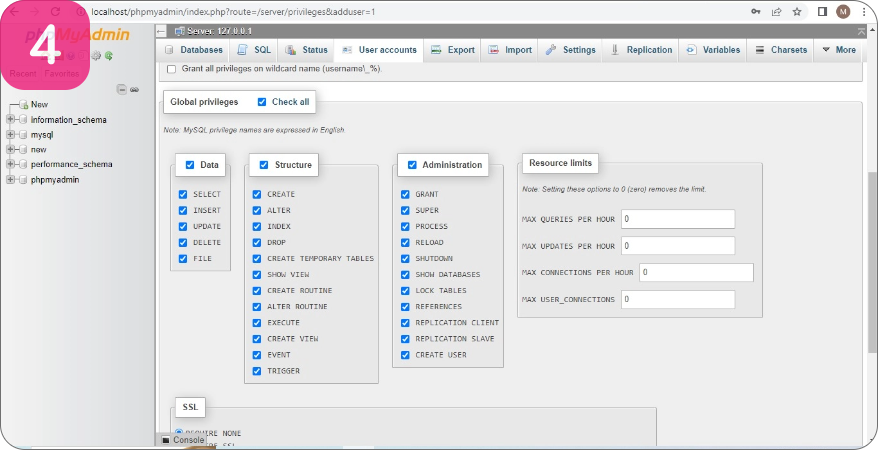Image resolution: width=878 pixels, height=450 pixels.
Task: Select the mysql database name
Action: click(x=42, y=135)
